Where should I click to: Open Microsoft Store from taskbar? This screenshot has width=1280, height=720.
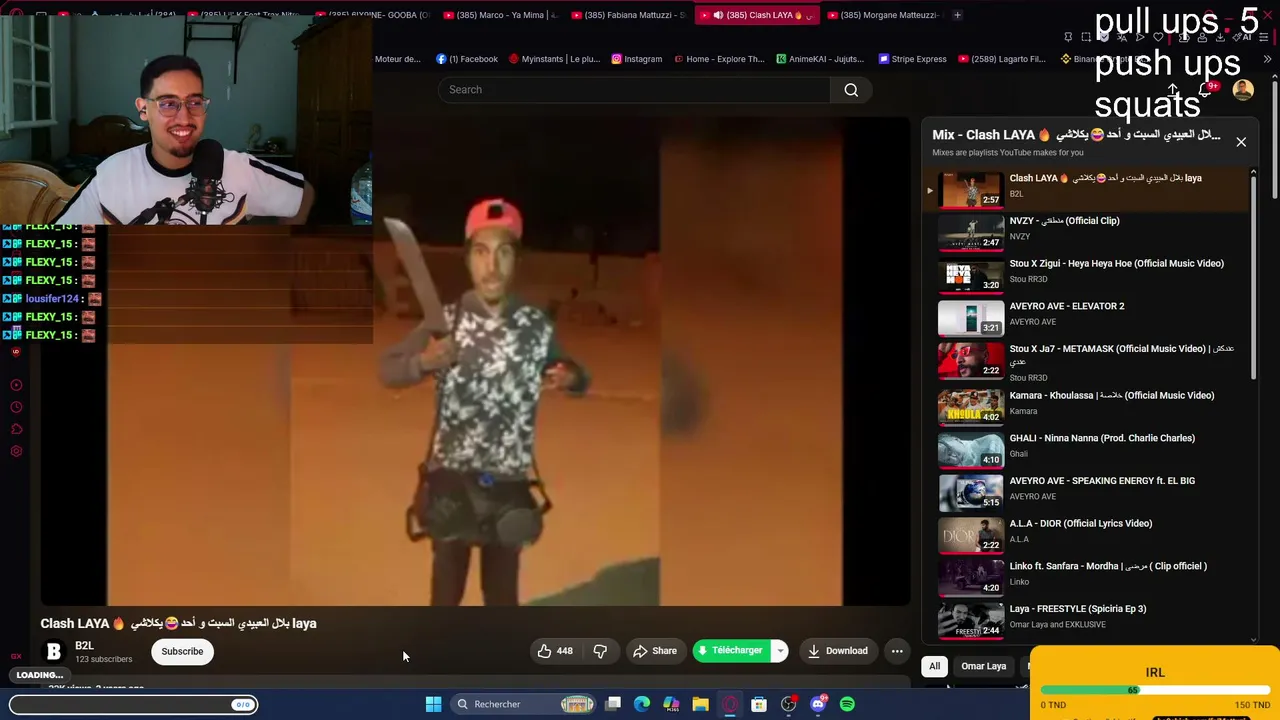759,704
